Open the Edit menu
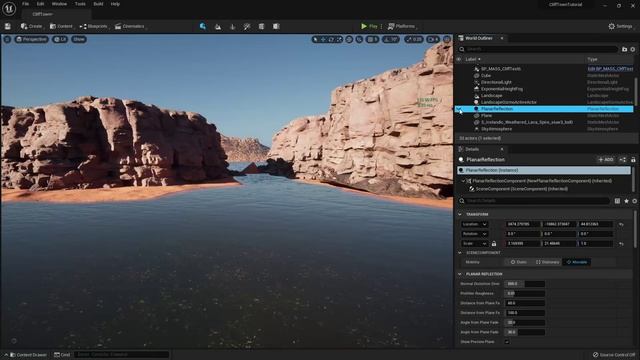 click(40, 4)
